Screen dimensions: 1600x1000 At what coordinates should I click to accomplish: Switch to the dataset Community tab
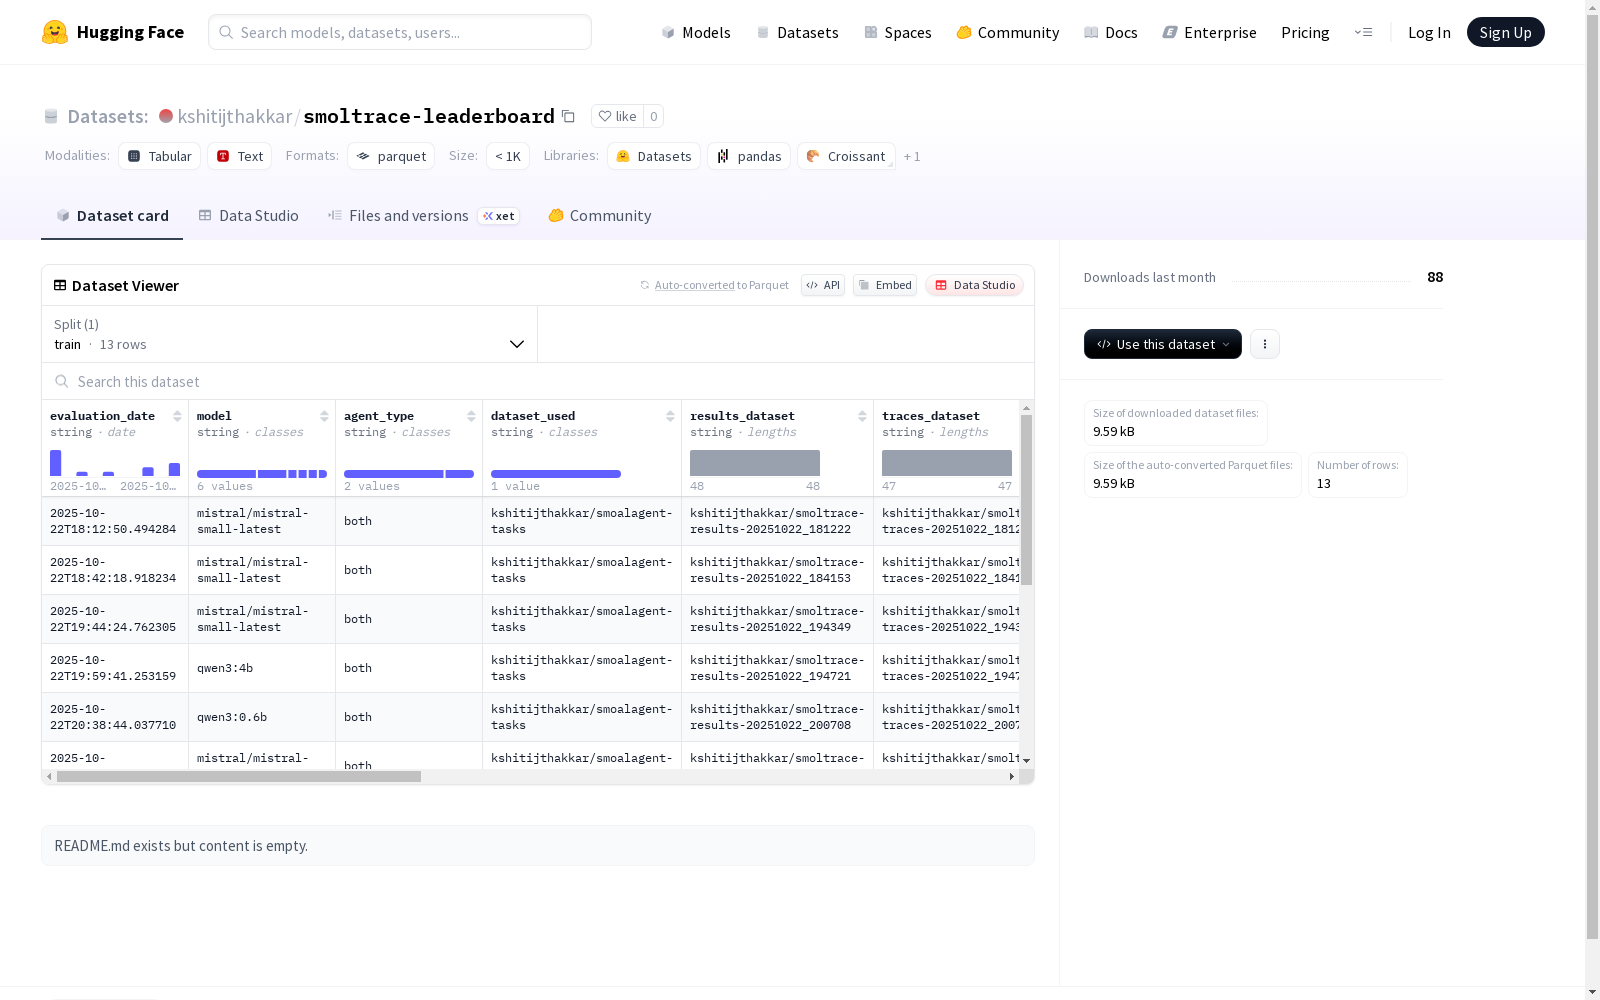(x=600, y=215)
